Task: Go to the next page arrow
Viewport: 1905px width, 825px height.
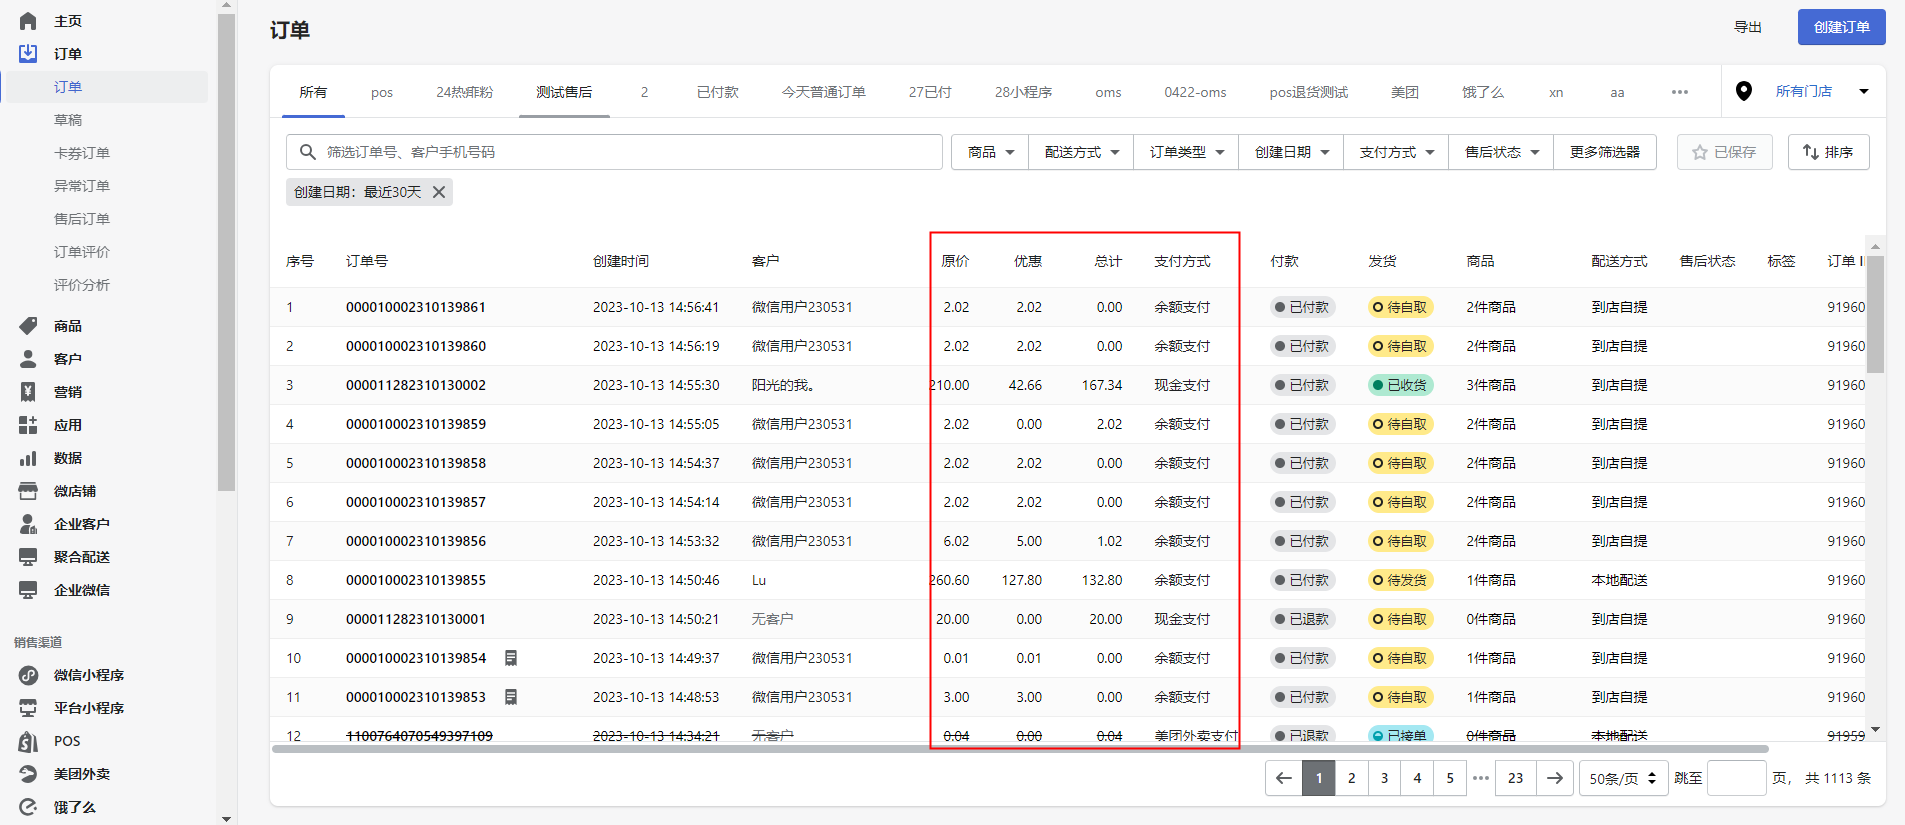Action: click(x=1554, y=778)
